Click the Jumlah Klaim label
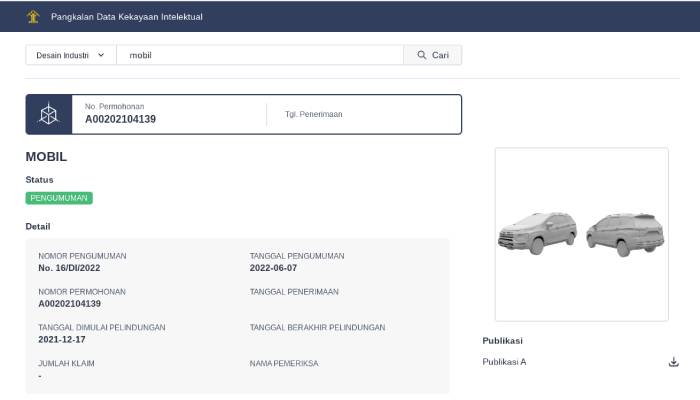Viewport: 700px width, 400px height. click(x=66, y=363)
